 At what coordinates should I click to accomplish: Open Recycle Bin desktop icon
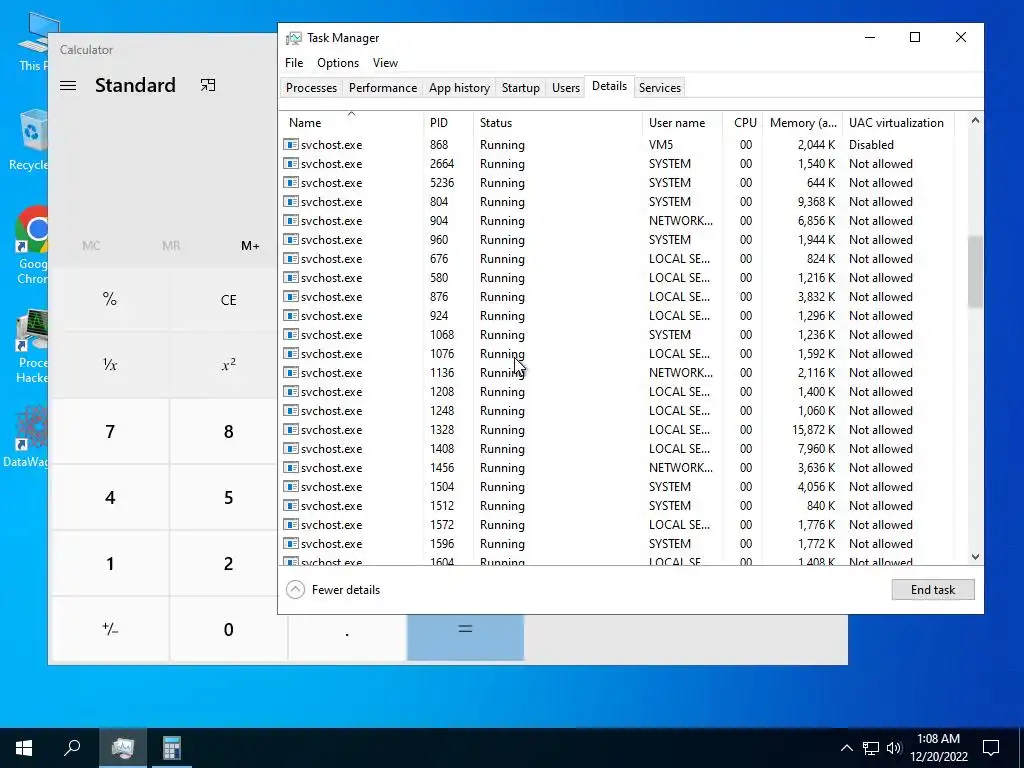30,140
